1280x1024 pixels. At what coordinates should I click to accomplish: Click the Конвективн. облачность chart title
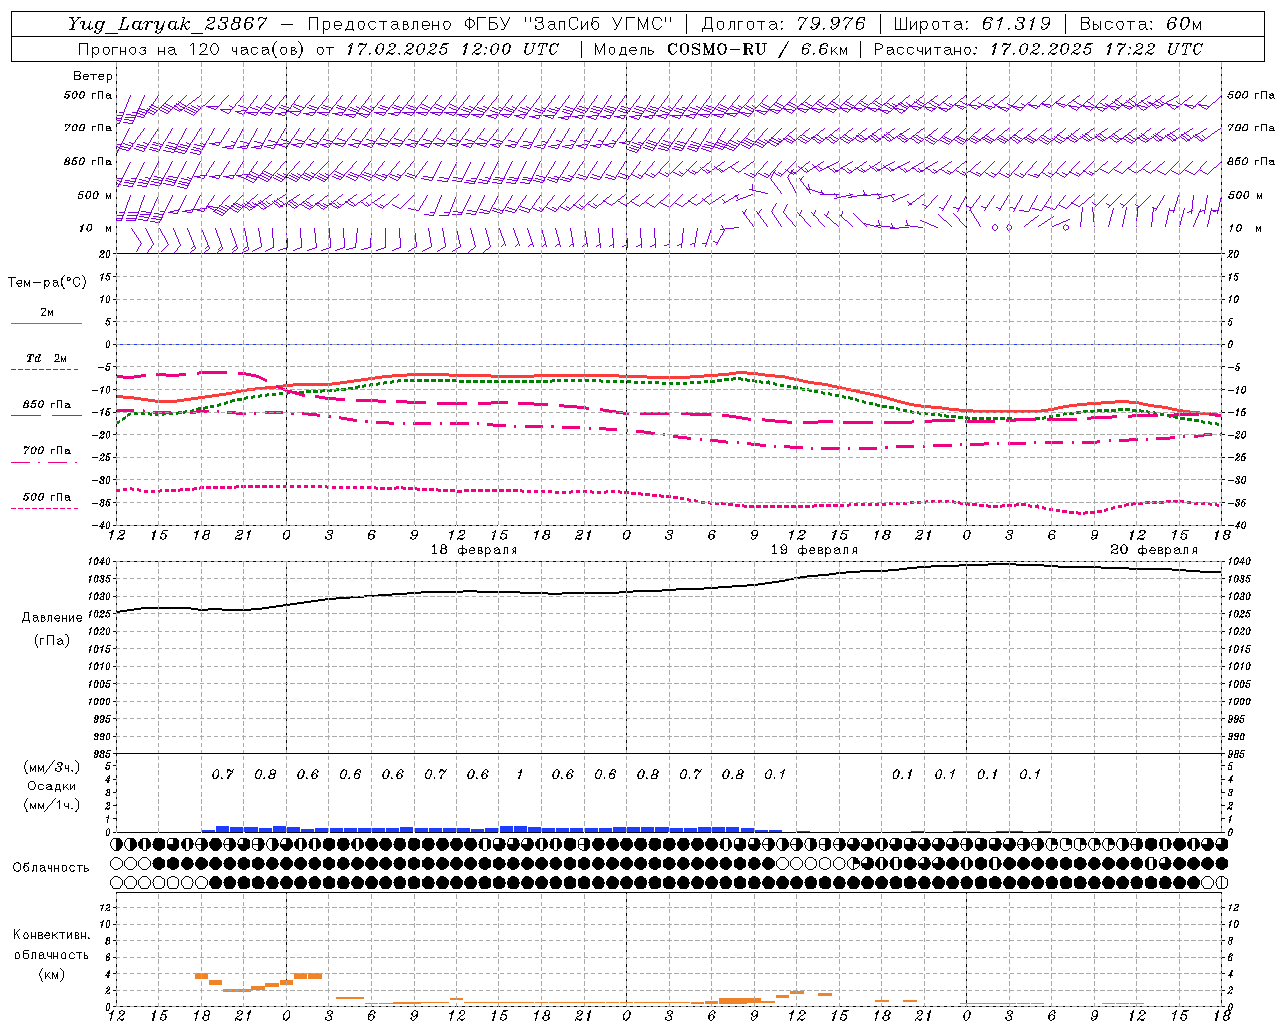click(x=51, y=945)
